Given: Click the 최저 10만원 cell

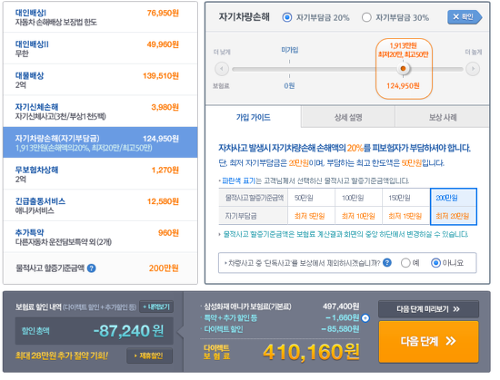Looking at the screenshot, I should [358, 216].
